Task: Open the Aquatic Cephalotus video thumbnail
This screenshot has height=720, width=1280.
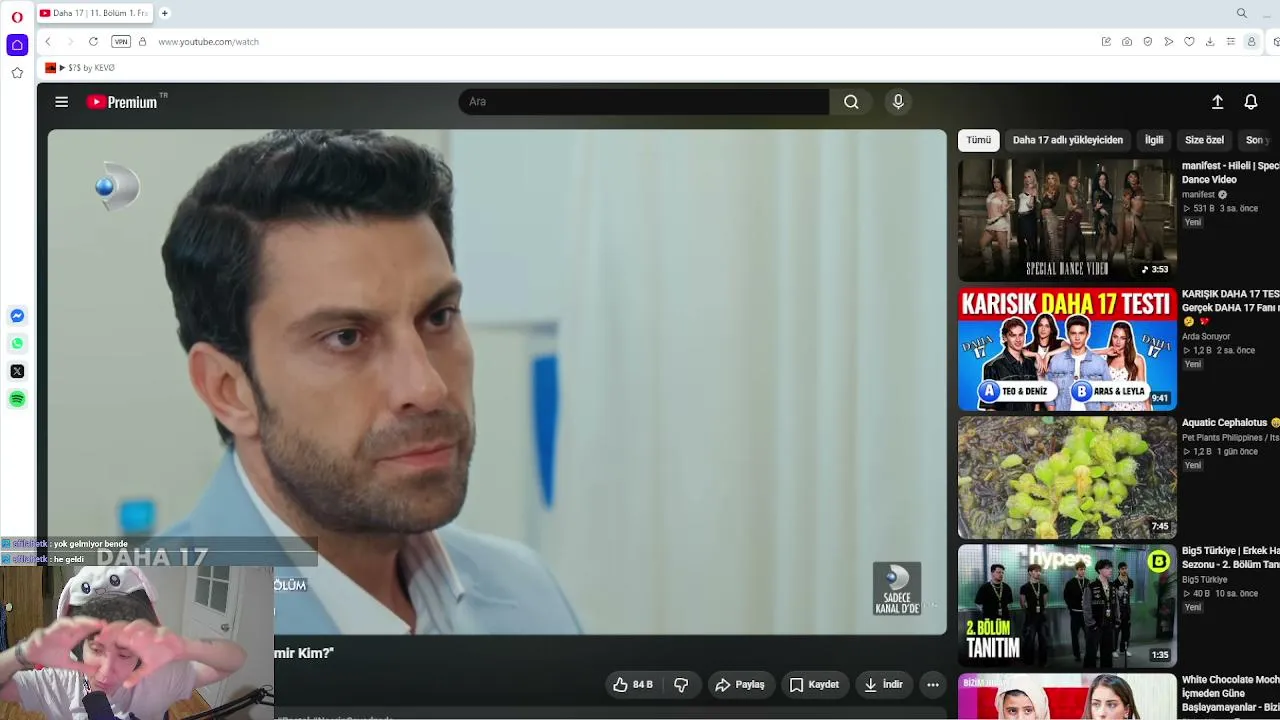Action: coord(1067,478)
